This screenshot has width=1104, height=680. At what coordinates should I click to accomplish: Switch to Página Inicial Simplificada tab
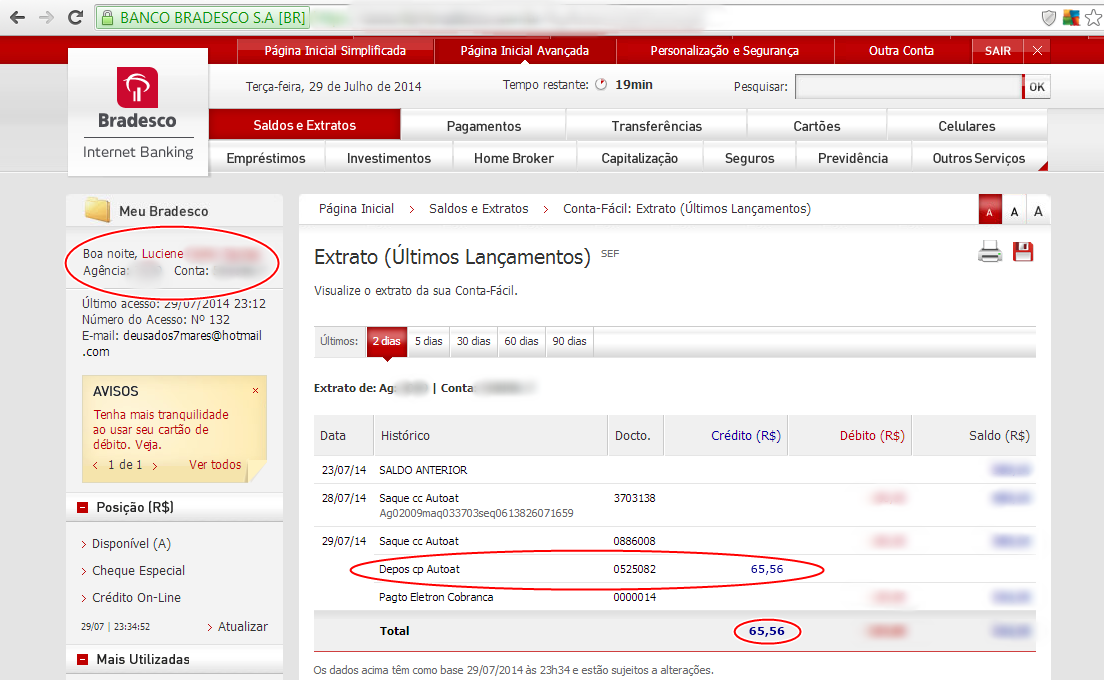click(335, 51)
